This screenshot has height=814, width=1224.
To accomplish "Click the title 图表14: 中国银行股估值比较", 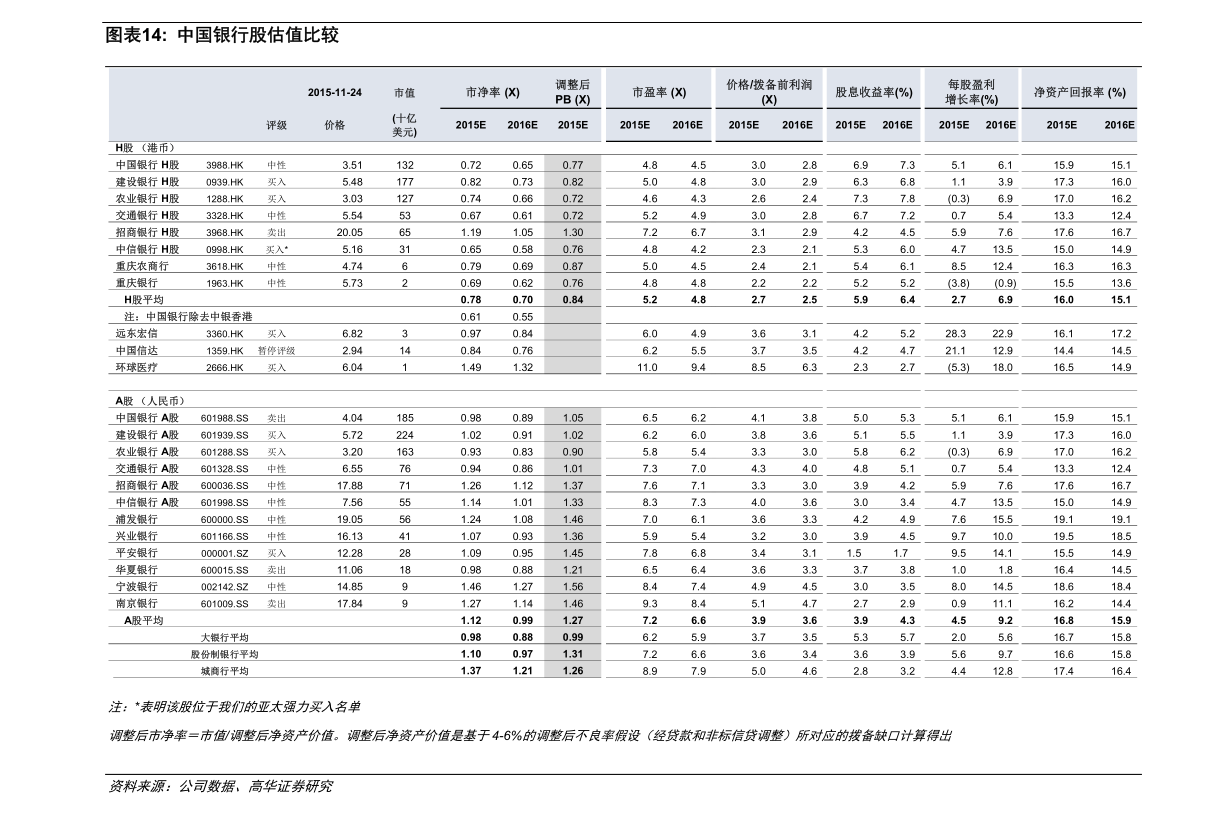I will point(222,36).
